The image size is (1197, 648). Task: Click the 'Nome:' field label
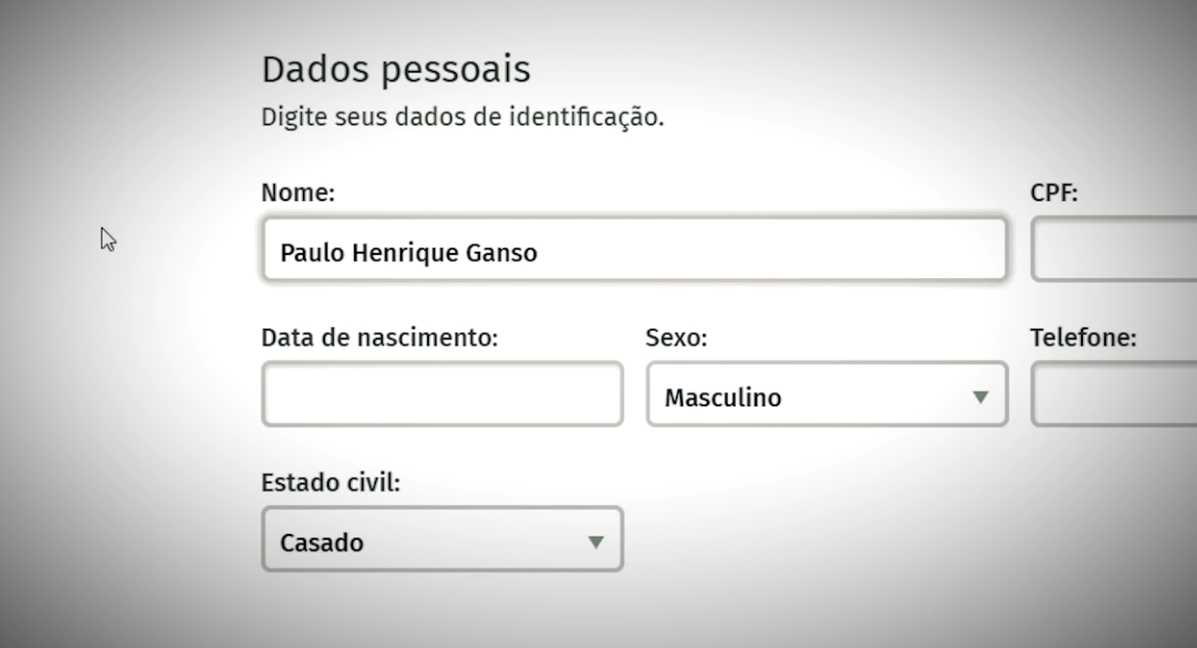[x=298, y=192]
